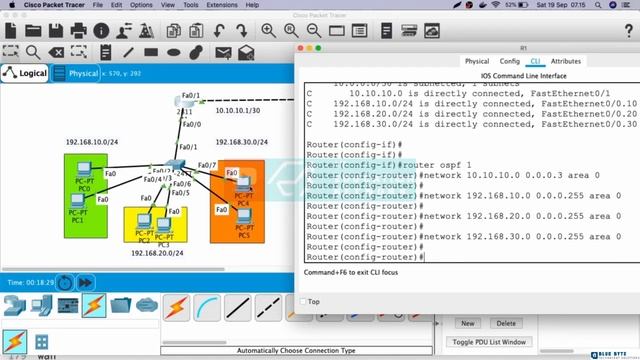
Task: Select the Connections lightning category icon
Action: tap(94, 305)
